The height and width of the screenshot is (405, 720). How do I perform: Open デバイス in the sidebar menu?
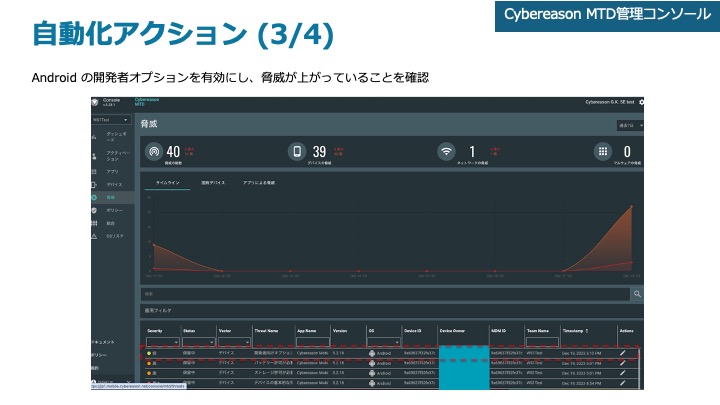coord(114,185)
